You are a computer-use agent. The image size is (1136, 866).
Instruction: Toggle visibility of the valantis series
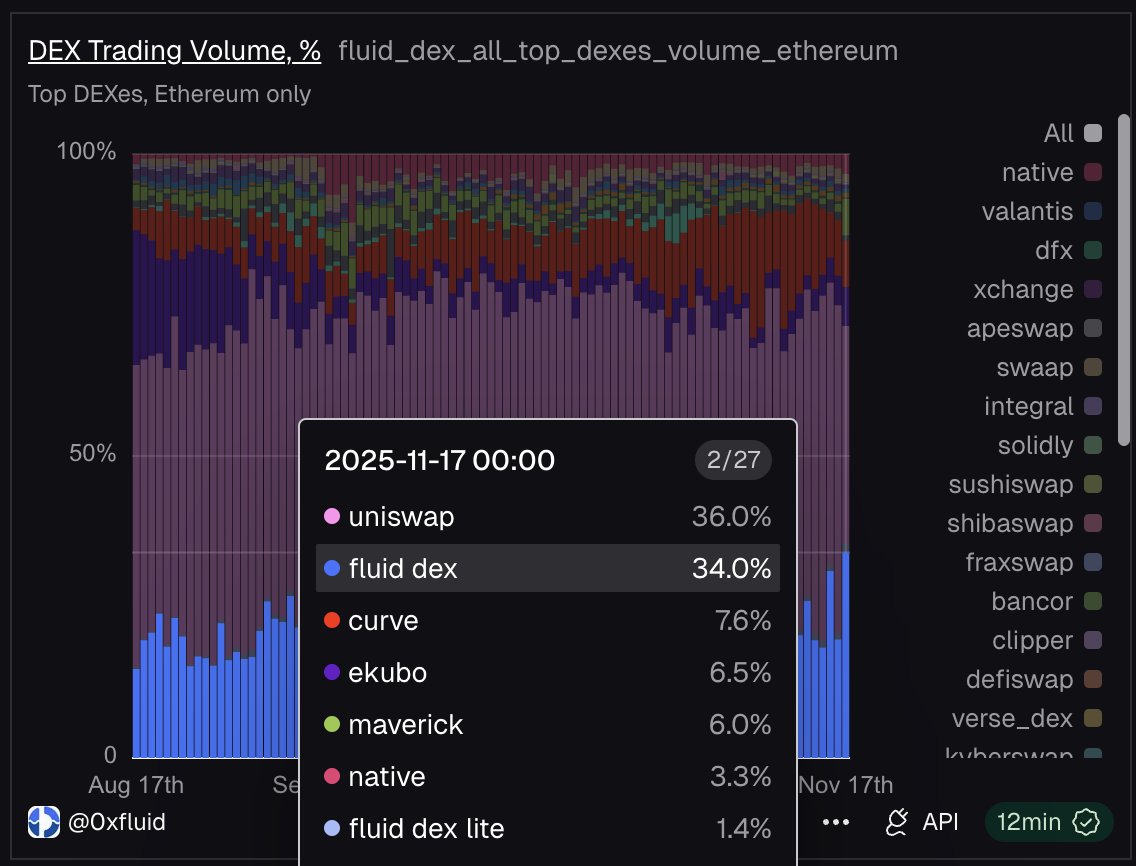pos(1091,210)
